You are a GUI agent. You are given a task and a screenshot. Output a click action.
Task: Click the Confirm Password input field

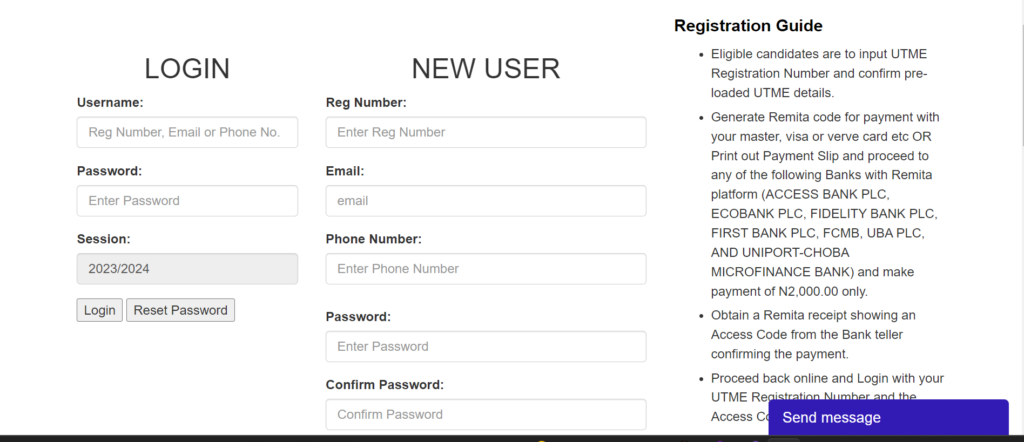(485, 414)
